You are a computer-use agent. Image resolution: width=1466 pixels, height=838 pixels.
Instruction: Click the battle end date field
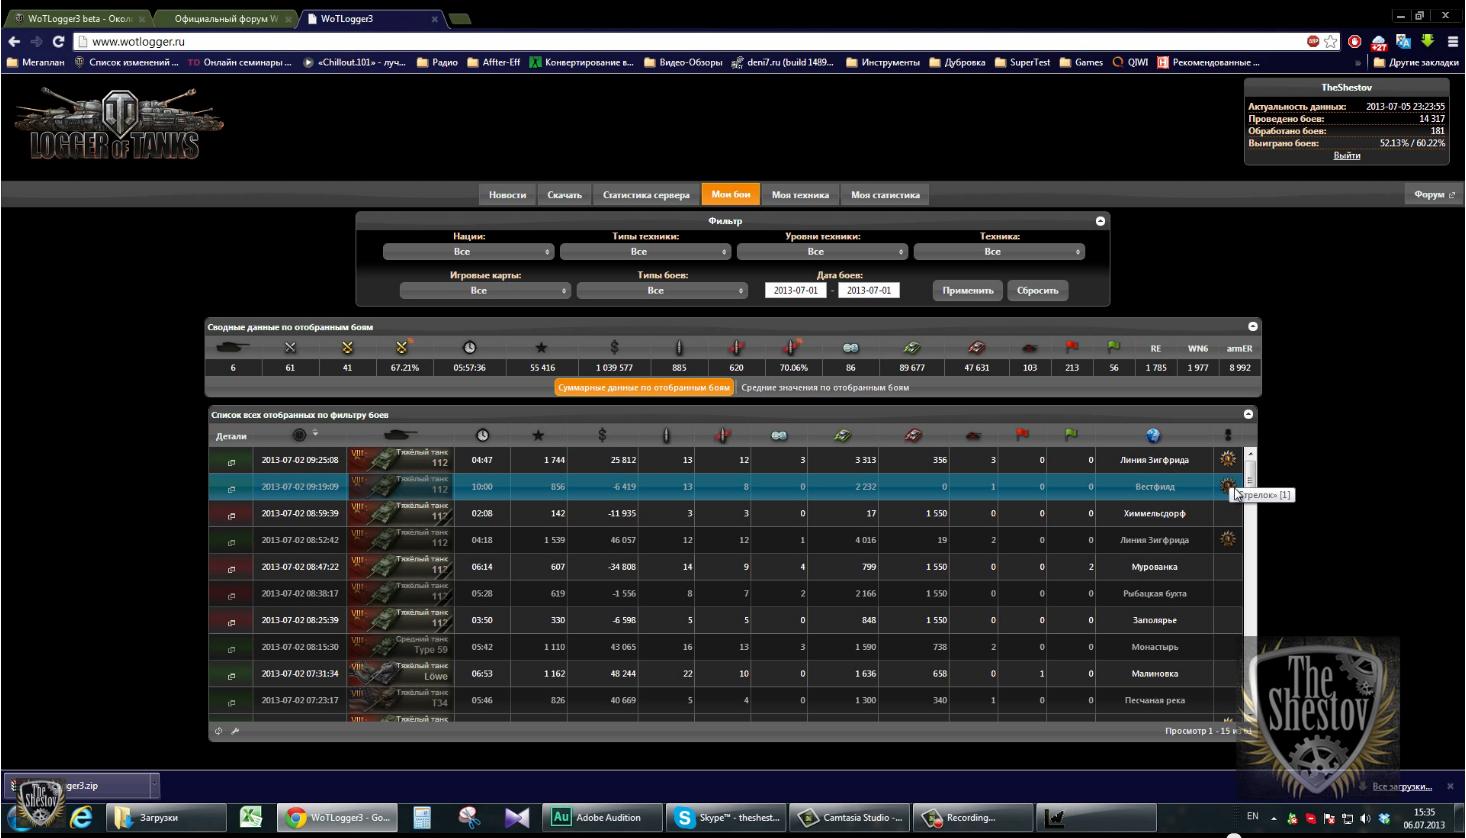[868, 291]
